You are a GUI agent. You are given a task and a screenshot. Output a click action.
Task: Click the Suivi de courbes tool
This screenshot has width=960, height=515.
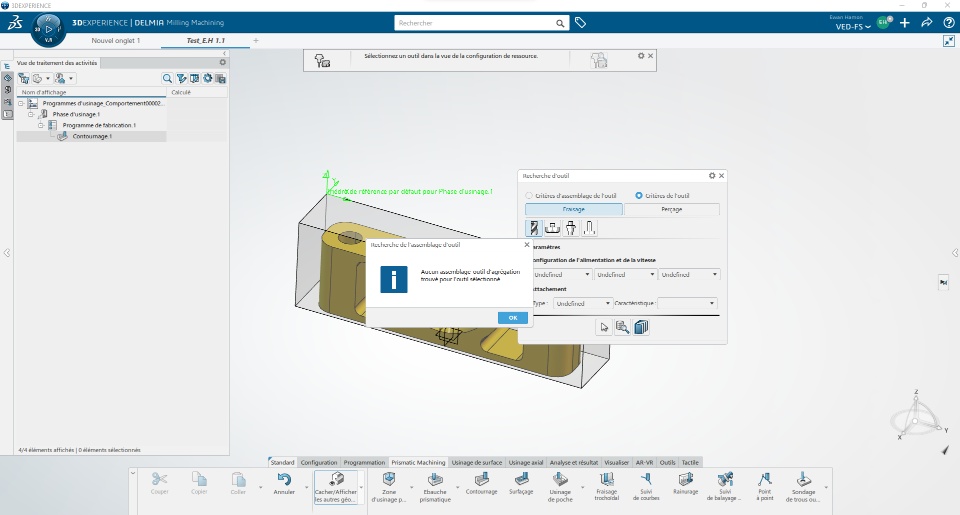(x=646, y=487)
